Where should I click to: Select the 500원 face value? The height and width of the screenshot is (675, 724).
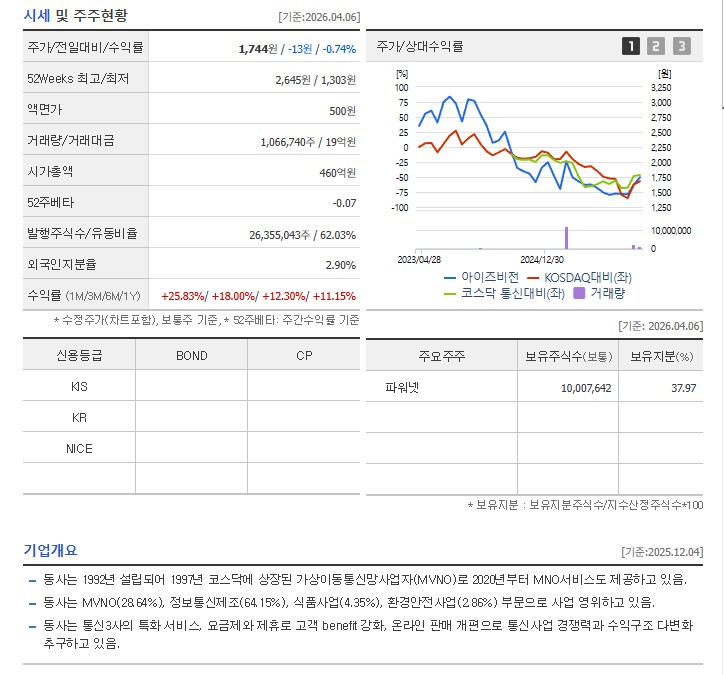342,111
